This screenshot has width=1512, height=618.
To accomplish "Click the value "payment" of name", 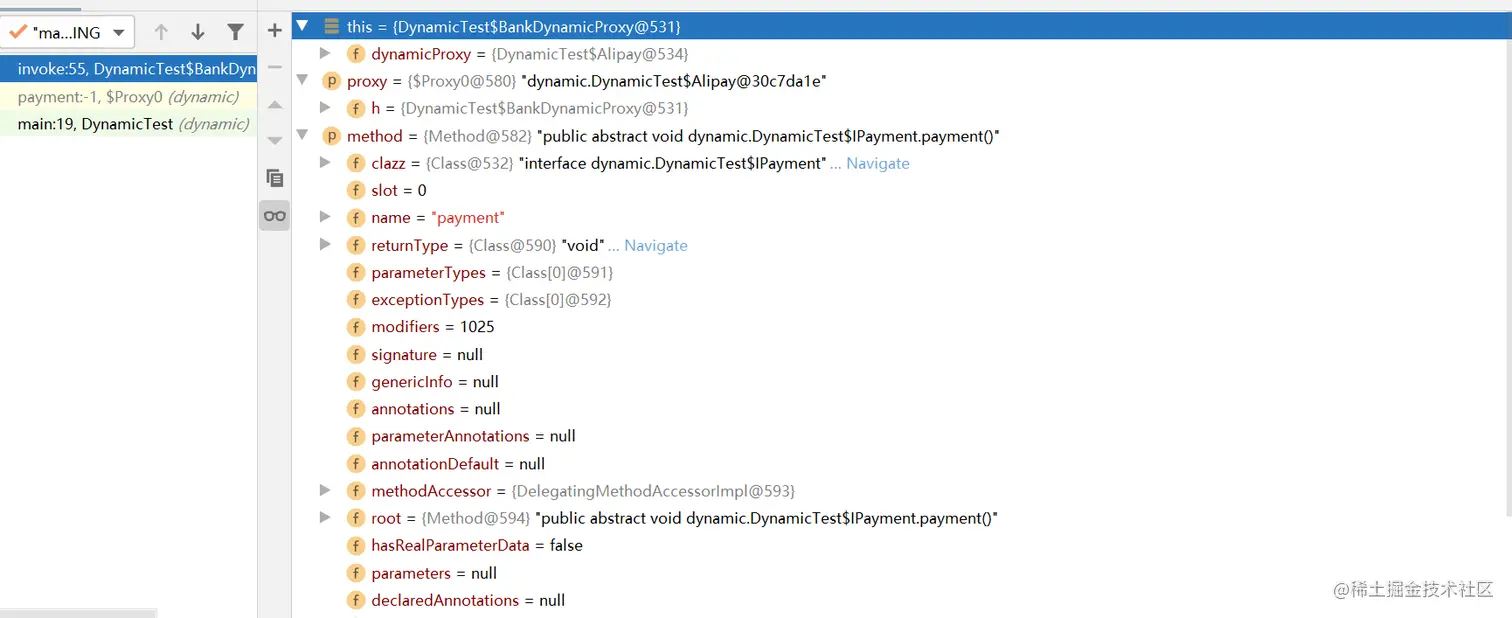I will (x=468, y=217).
